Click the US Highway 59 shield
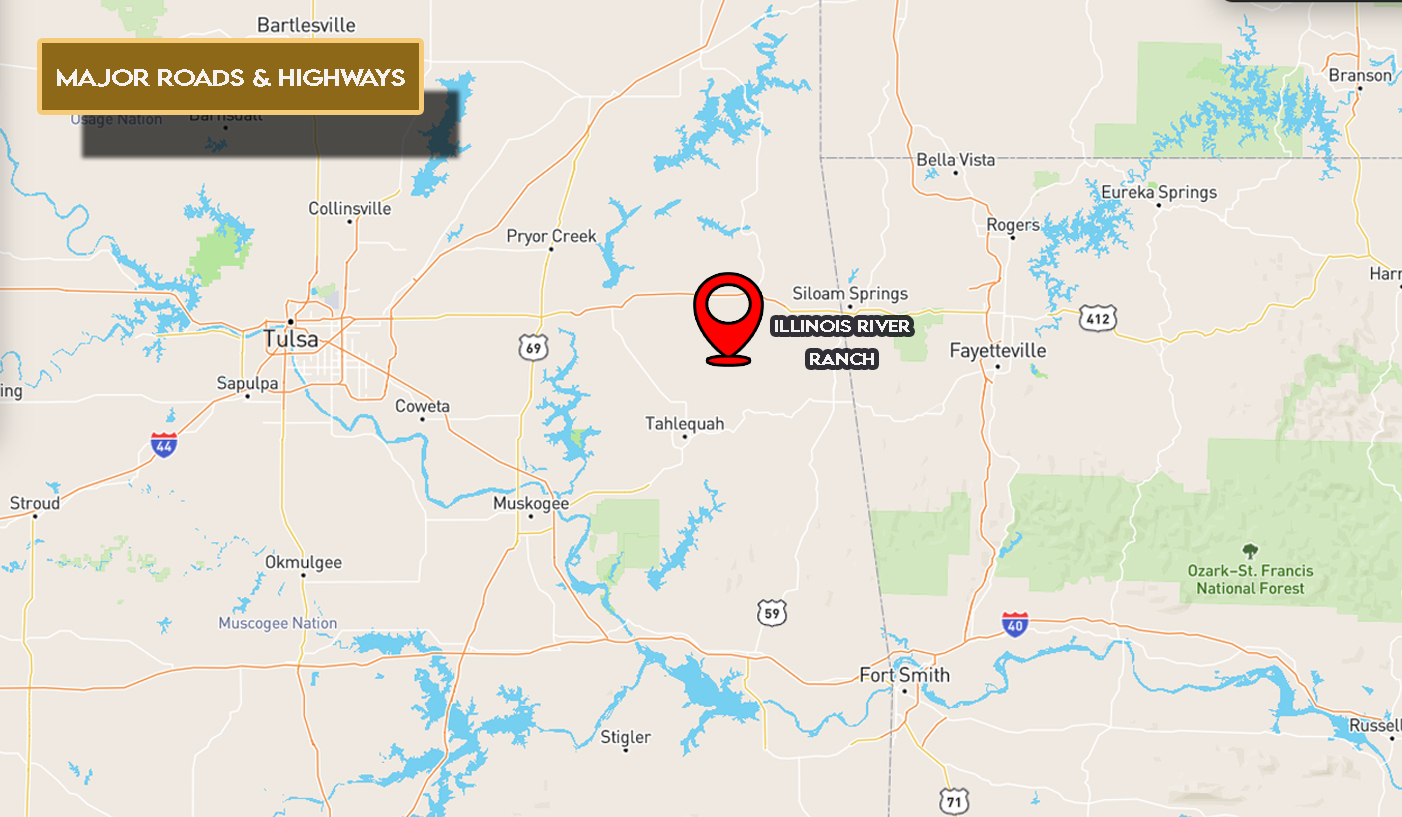The height and width of the screenshot is (817, 1402). pyautogui.click(x=770, y=613)
